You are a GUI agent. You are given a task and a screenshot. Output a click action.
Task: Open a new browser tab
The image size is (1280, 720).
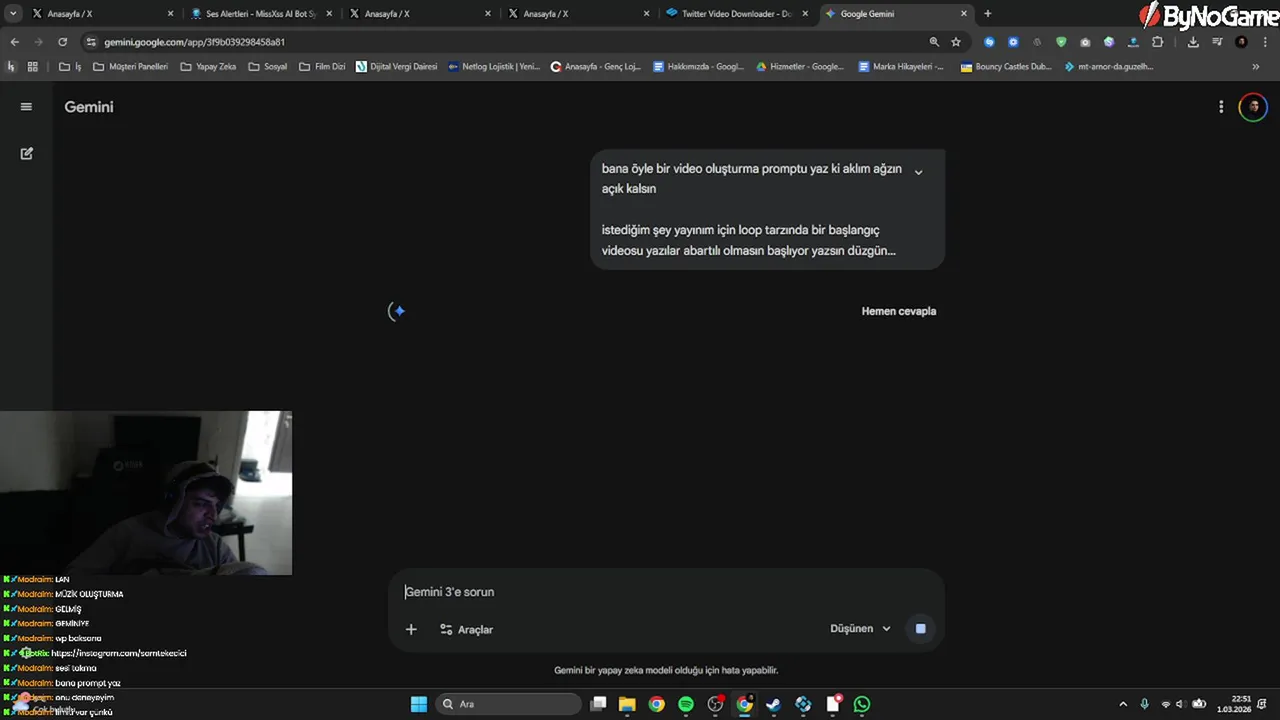(988, 14)
